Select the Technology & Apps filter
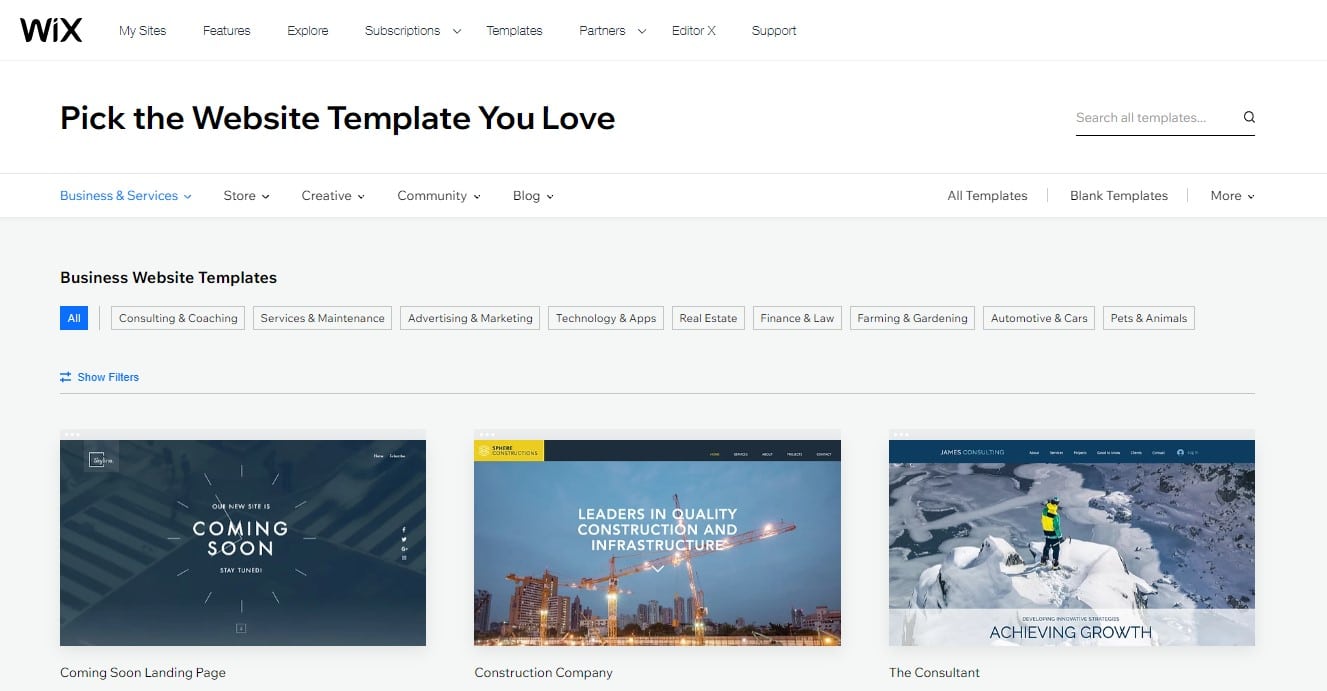This screenshot has width=1327, height=691. pyautogui.click(x=605, y=318)
